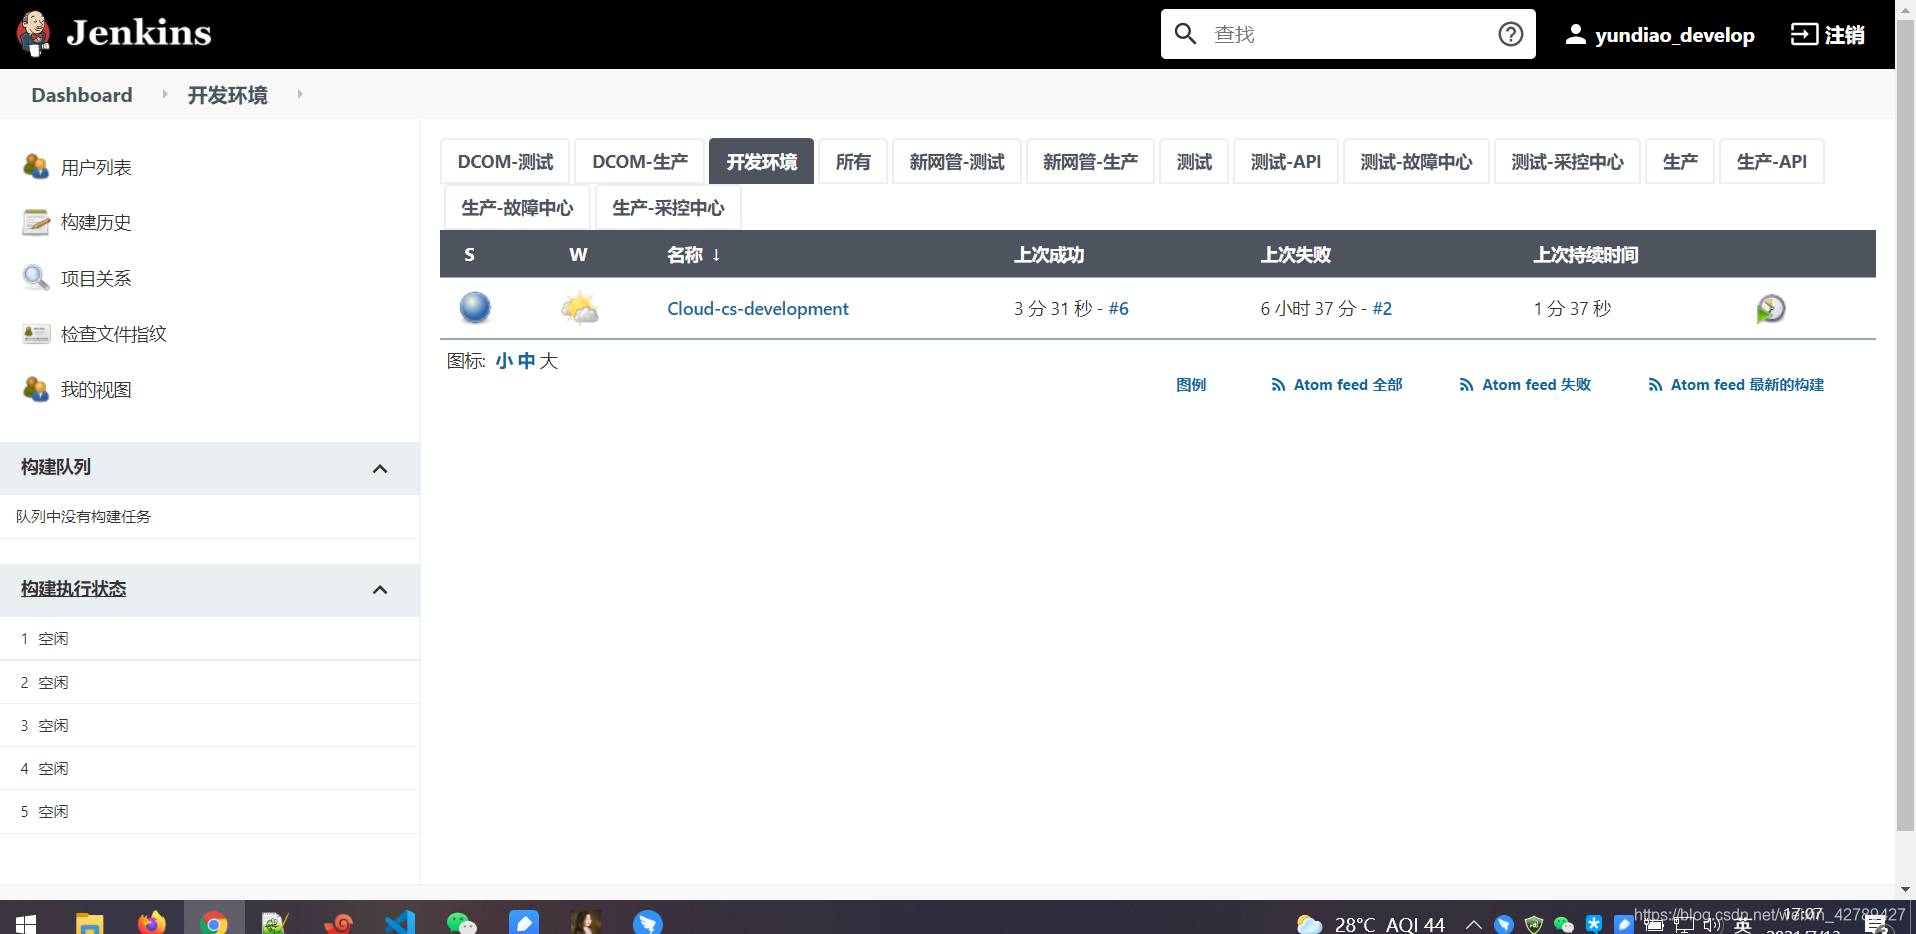The width and height of the screenshot is (1916, 934).
Task: Click the Jenkins logo in the header
Action: 113,33
